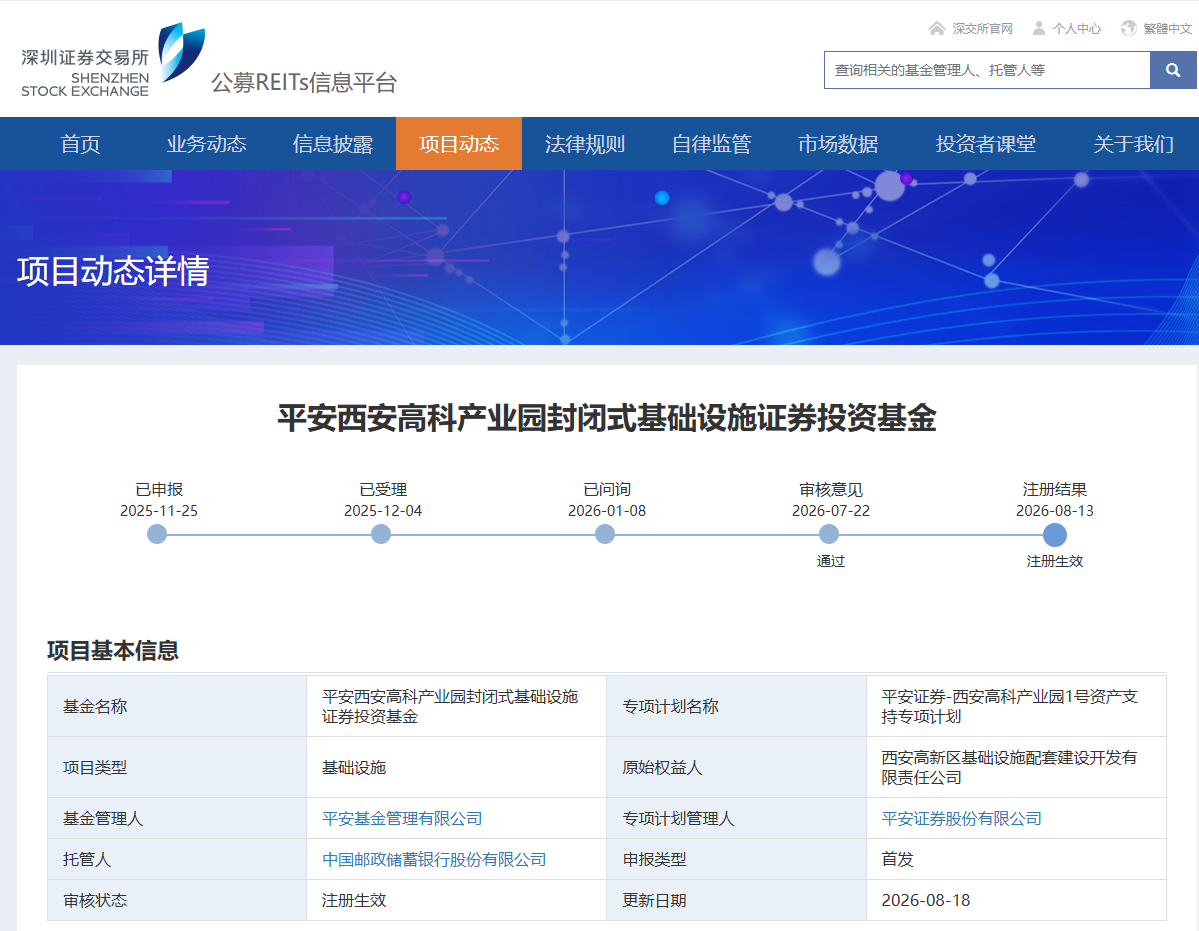The image size is (1199, 931).
Task: Click the date 2026-01-08
Action: 607,511
